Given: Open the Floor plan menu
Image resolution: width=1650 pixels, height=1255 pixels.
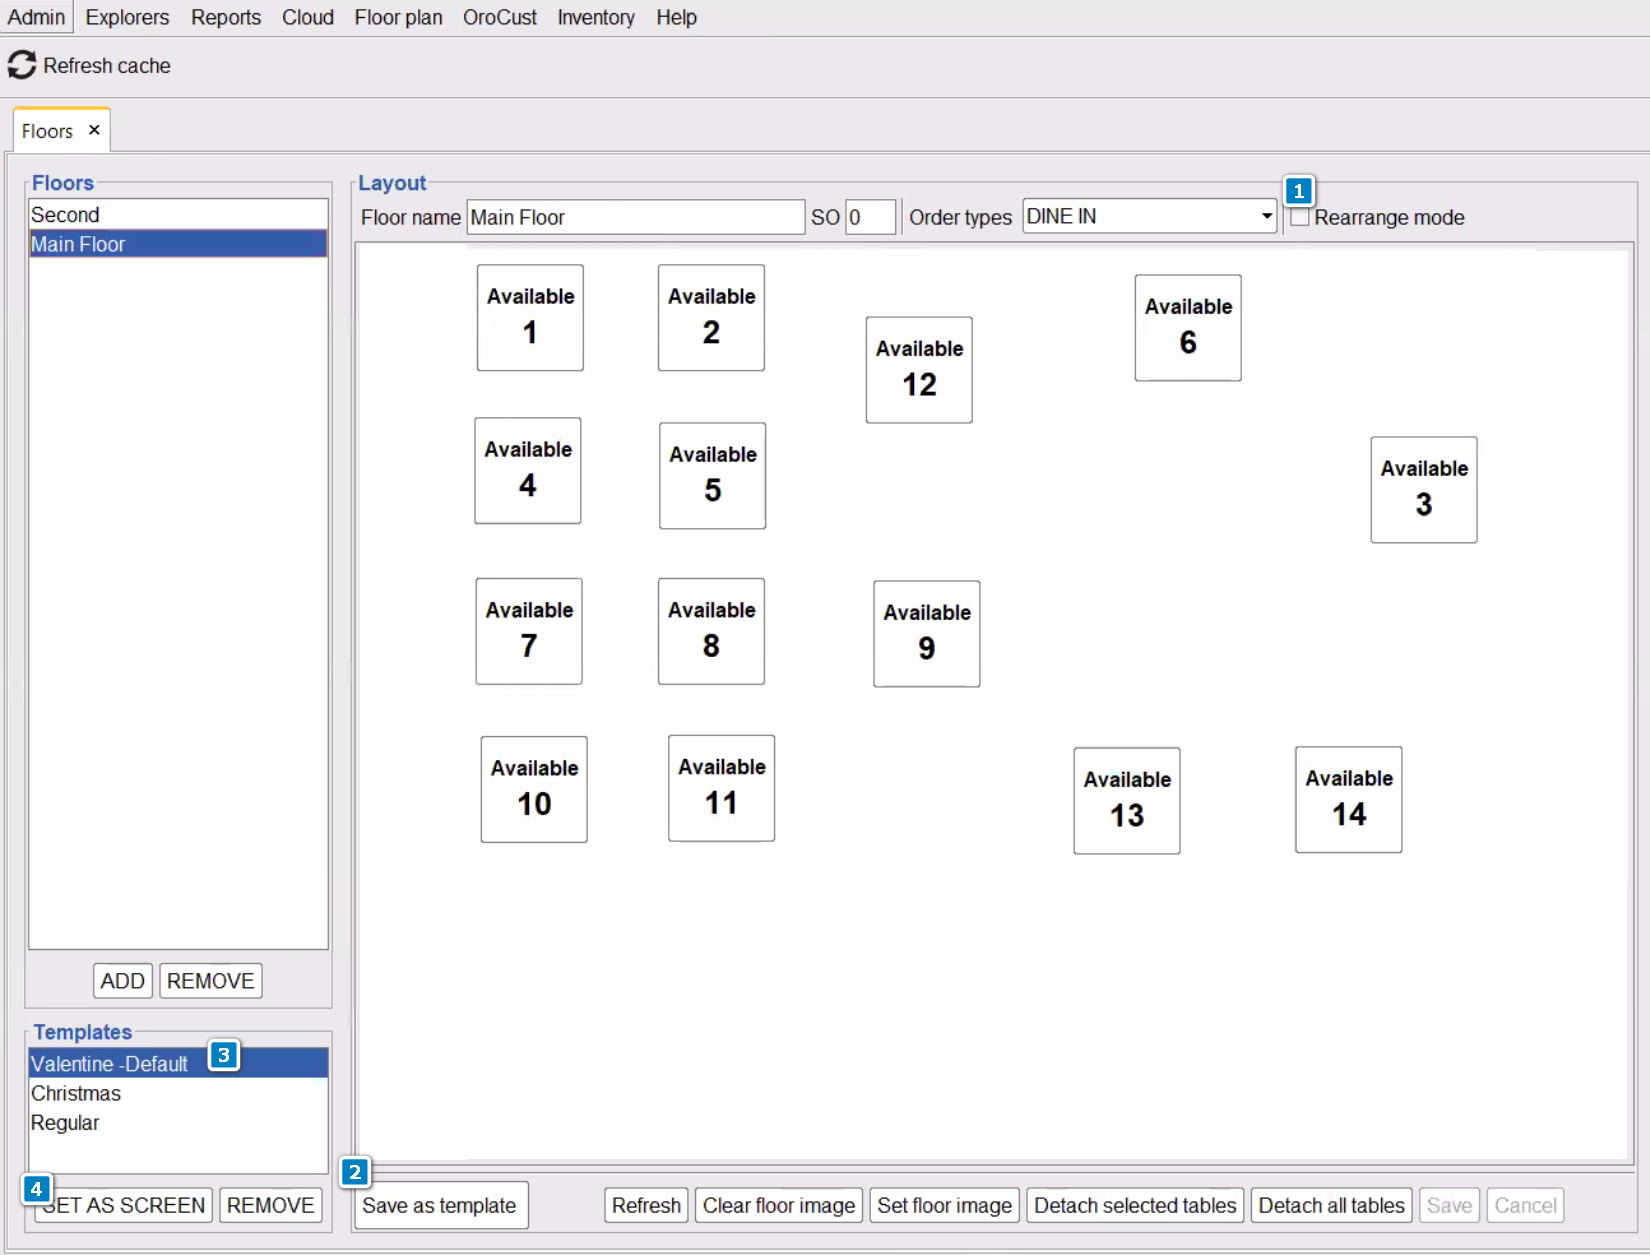Looking at the screenshot, I should point(398,17).
